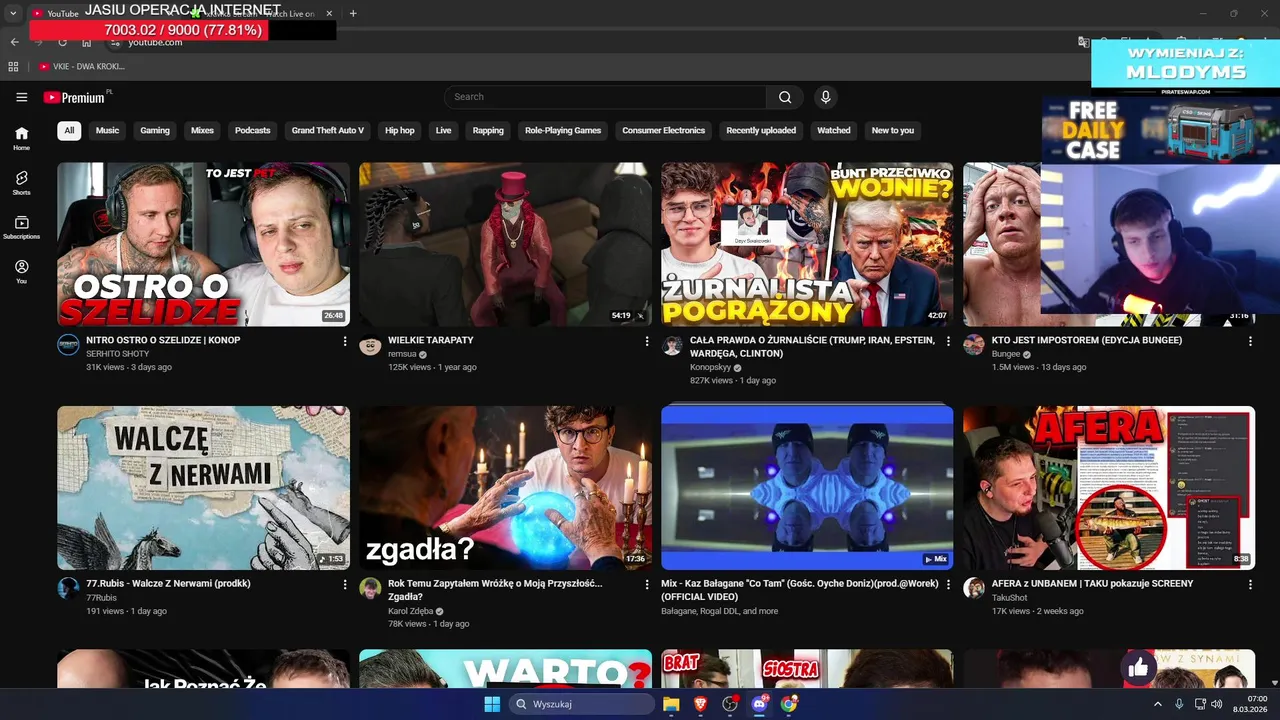Open the Windows Start menu
Viewport: 1280px width, 720px height.
pyautogui.click(x=492, y=704)
